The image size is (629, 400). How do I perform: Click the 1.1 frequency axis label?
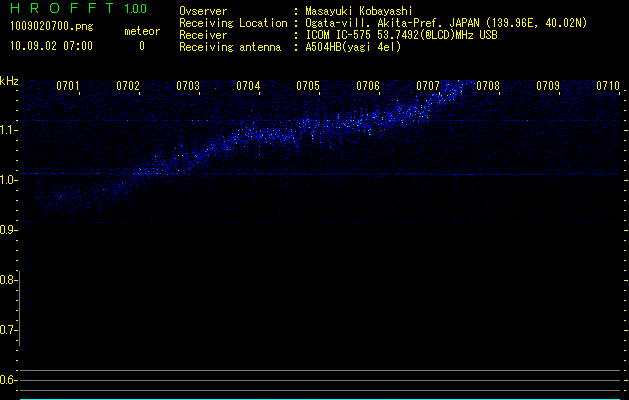click(8, 130)
